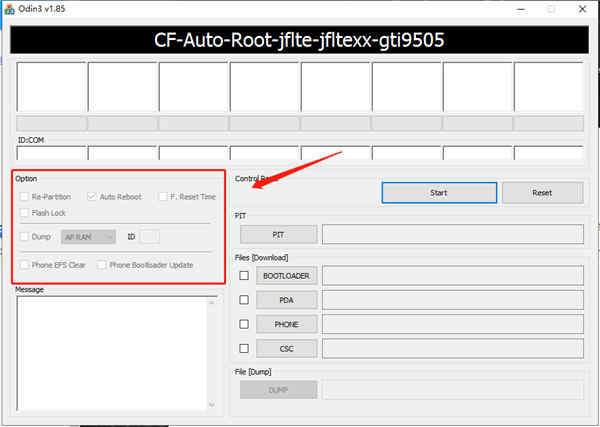
Task: Choose a file with the PHONE button
Action: tap(286, 324)
